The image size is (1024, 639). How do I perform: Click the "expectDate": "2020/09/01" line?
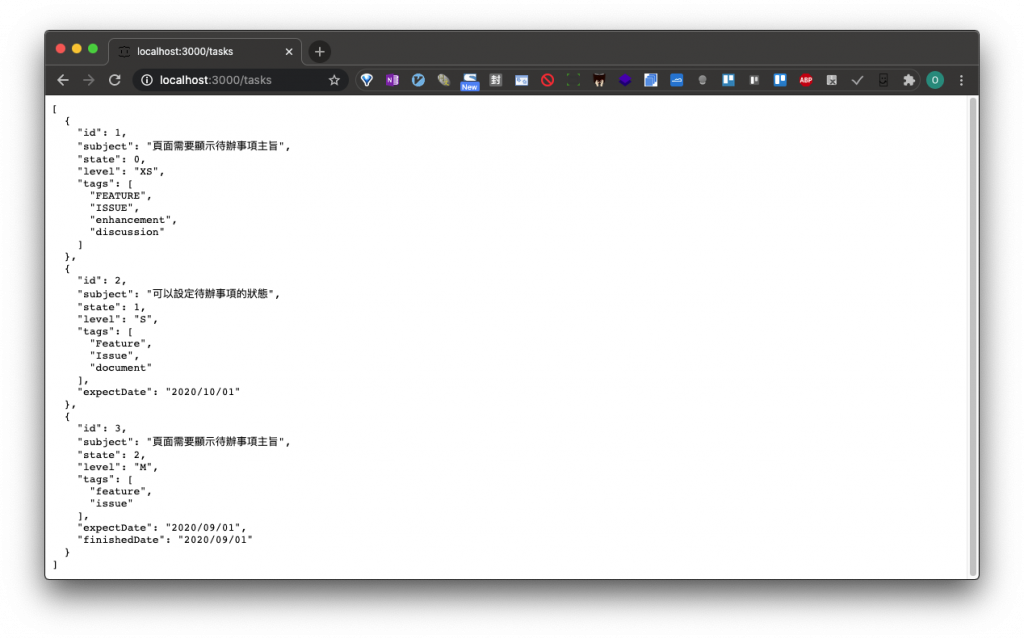tap(162, 527)
